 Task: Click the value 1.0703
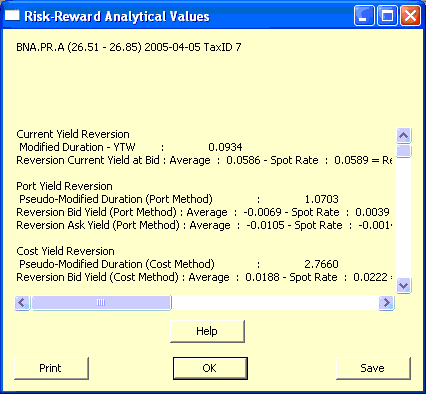click(322, 199)
